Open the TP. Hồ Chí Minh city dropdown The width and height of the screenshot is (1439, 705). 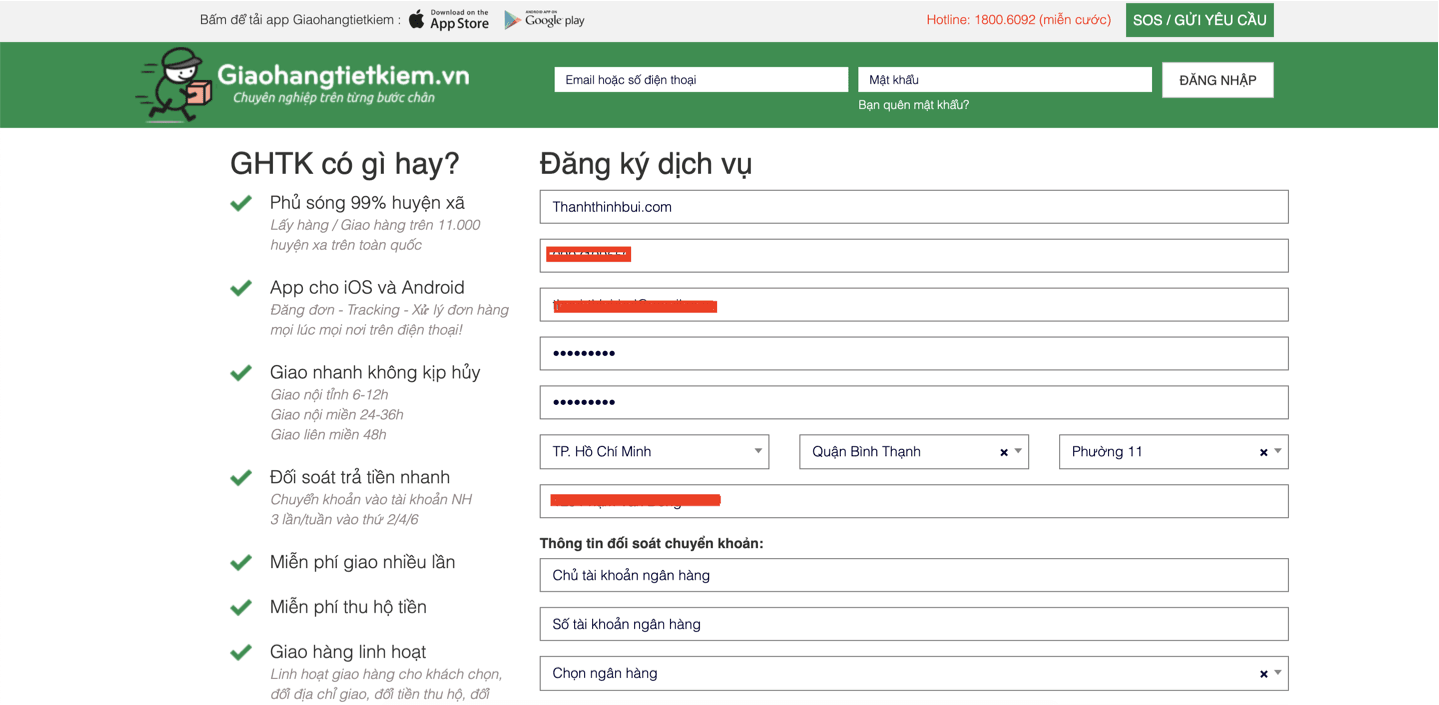click(654, 452)
